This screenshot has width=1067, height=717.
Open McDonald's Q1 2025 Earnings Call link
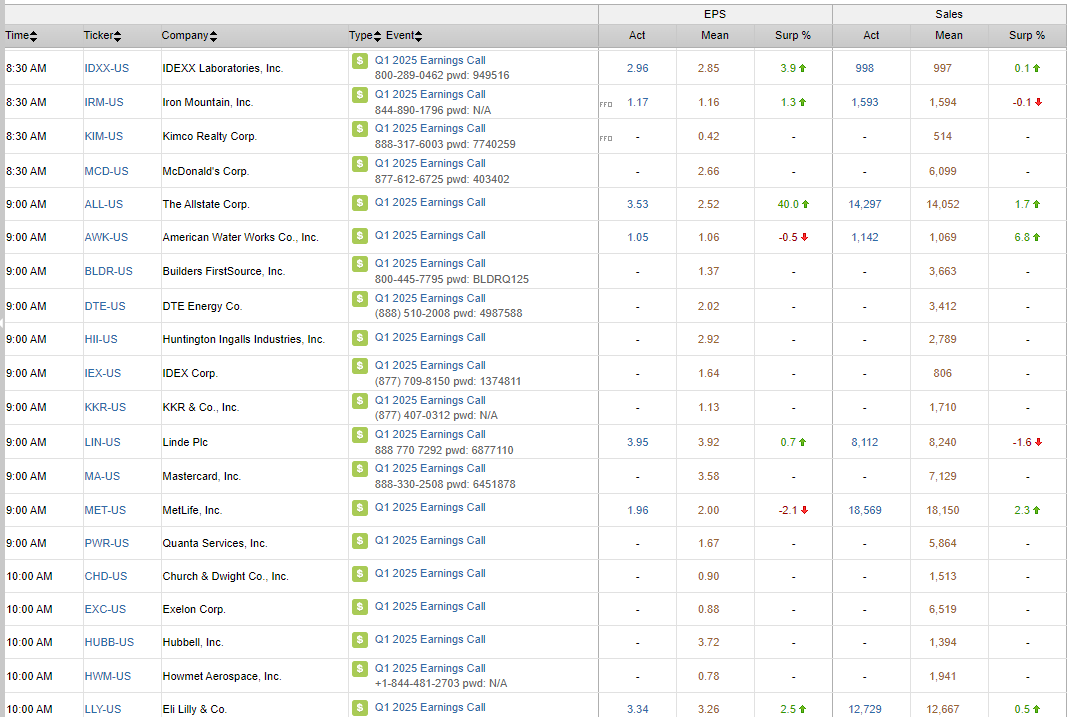(430, 163)
